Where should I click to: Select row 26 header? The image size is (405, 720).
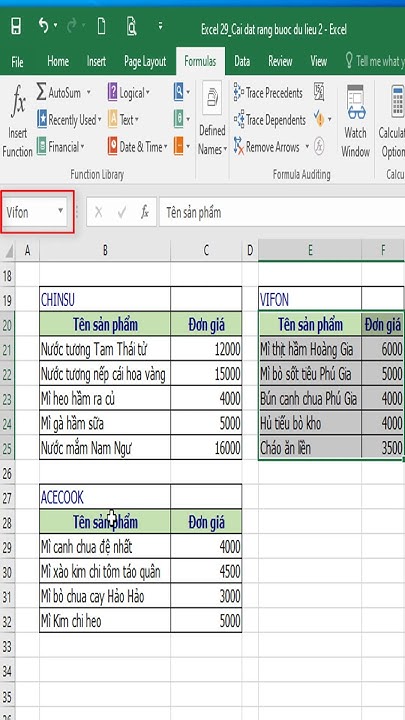(x=7, y=472)
